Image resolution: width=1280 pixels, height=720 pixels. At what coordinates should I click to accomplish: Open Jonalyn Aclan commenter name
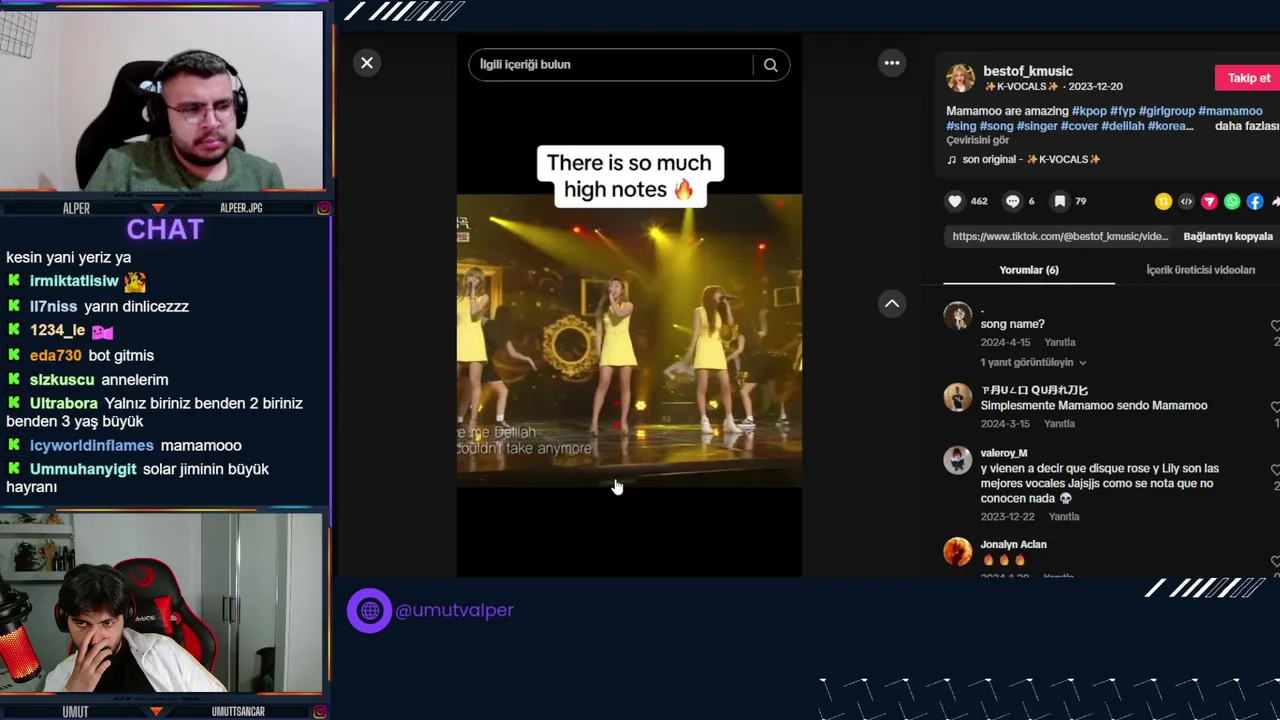1014,545
